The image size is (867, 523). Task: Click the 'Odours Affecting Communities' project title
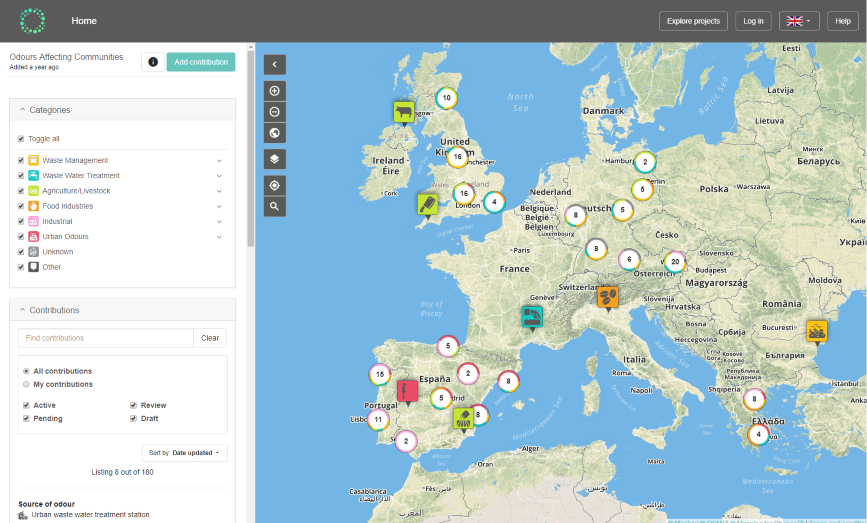[x=66, y=57]
